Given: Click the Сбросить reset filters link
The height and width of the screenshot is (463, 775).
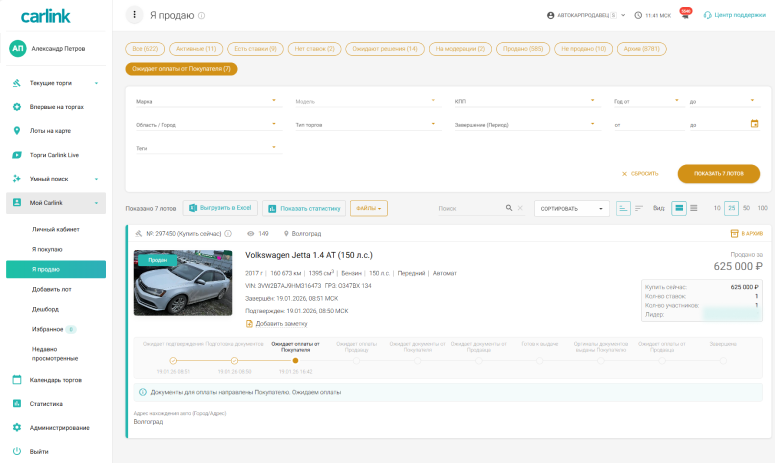Looking at the screenshot, I should 640,173.
